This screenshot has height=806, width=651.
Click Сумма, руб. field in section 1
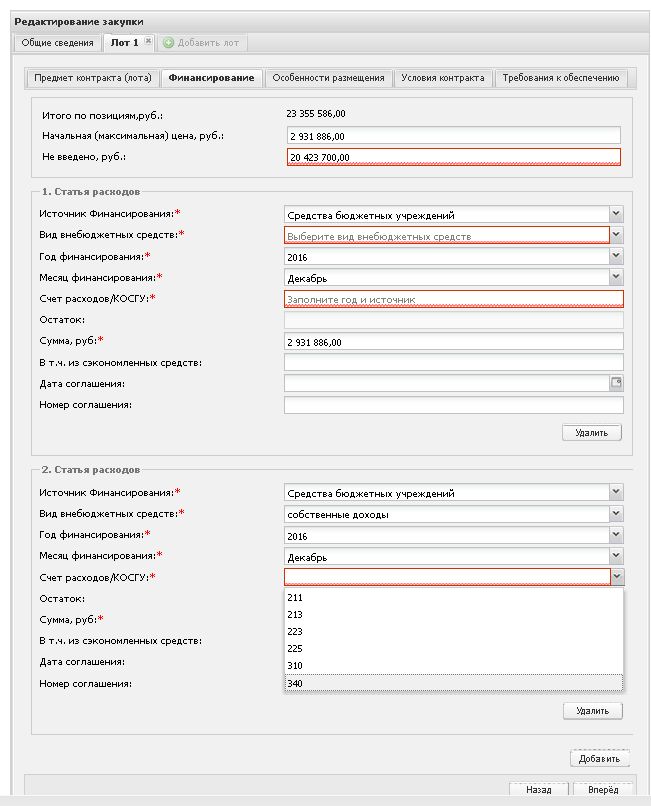[x=454, y=341]
